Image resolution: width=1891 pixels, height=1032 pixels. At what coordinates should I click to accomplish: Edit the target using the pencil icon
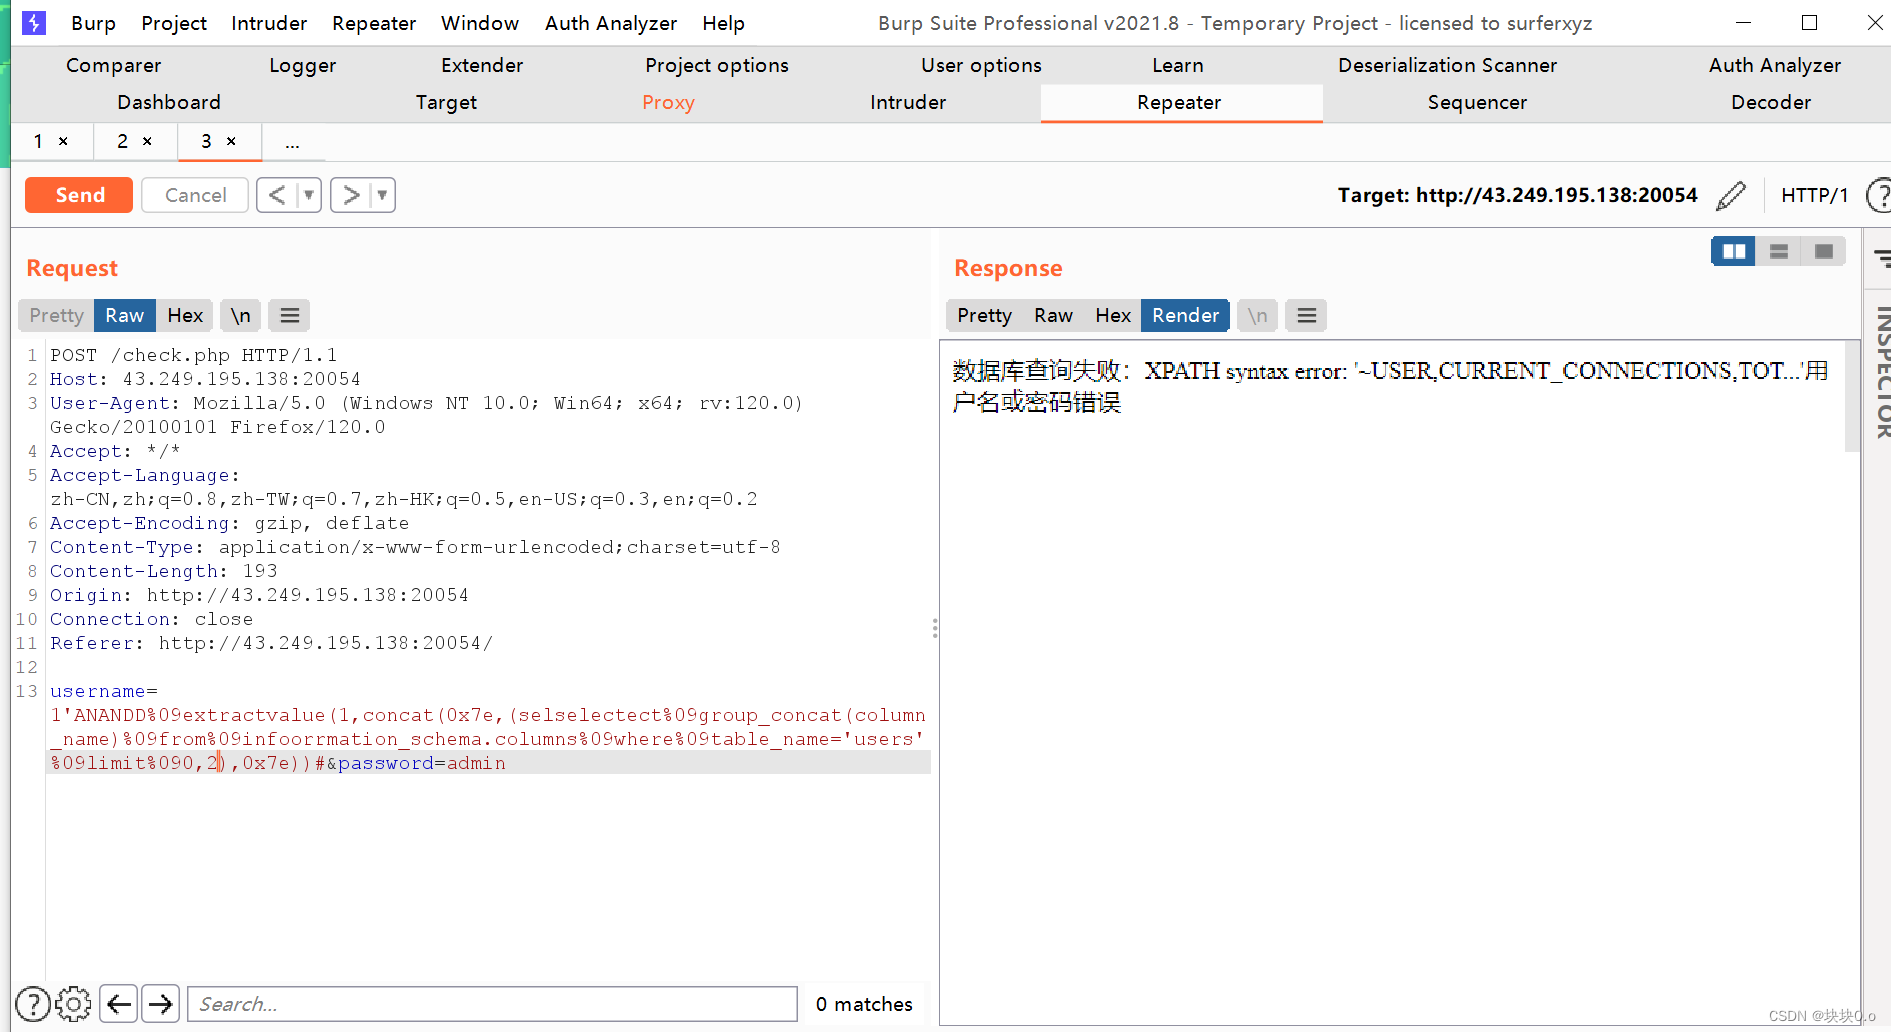click(1731, 195)
